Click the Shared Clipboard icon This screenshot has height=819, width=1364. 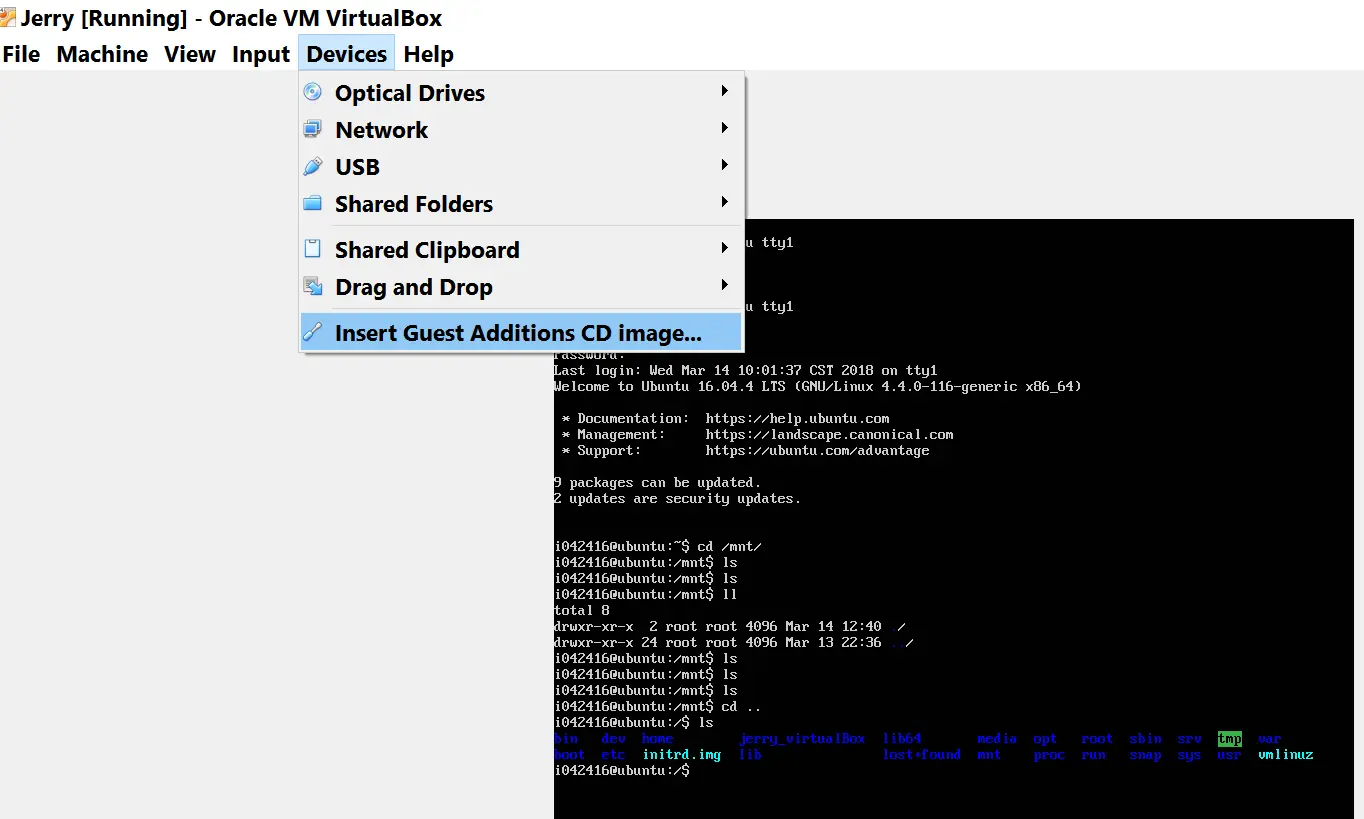click(313, 249)
